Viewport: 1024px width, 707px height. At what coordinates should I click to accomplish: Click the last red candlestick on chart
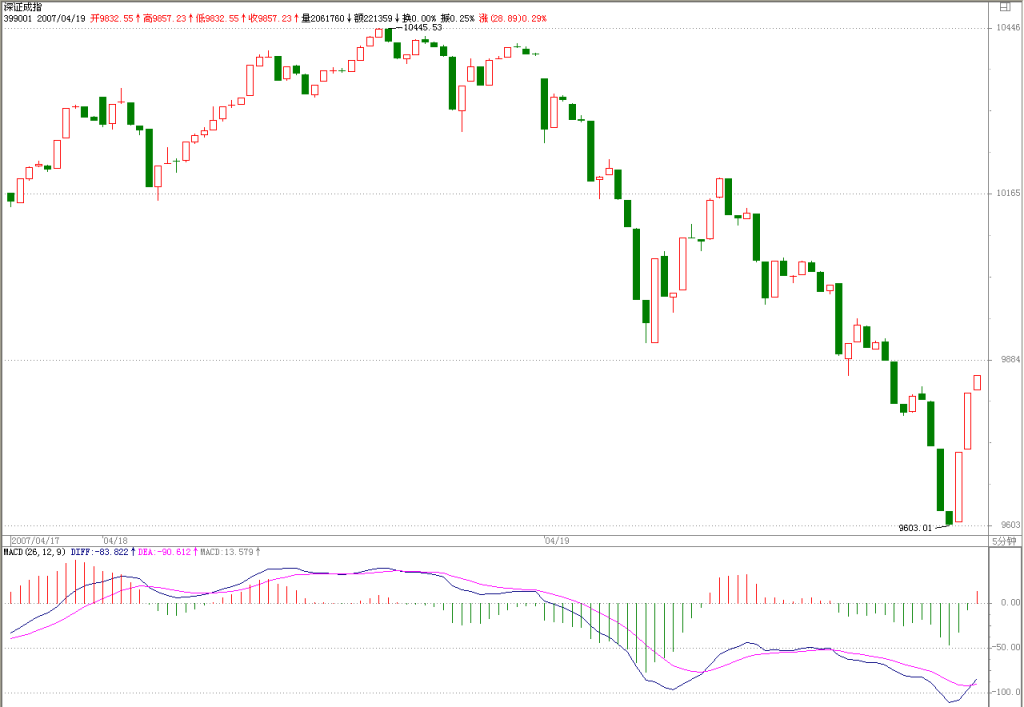[978, 383]
